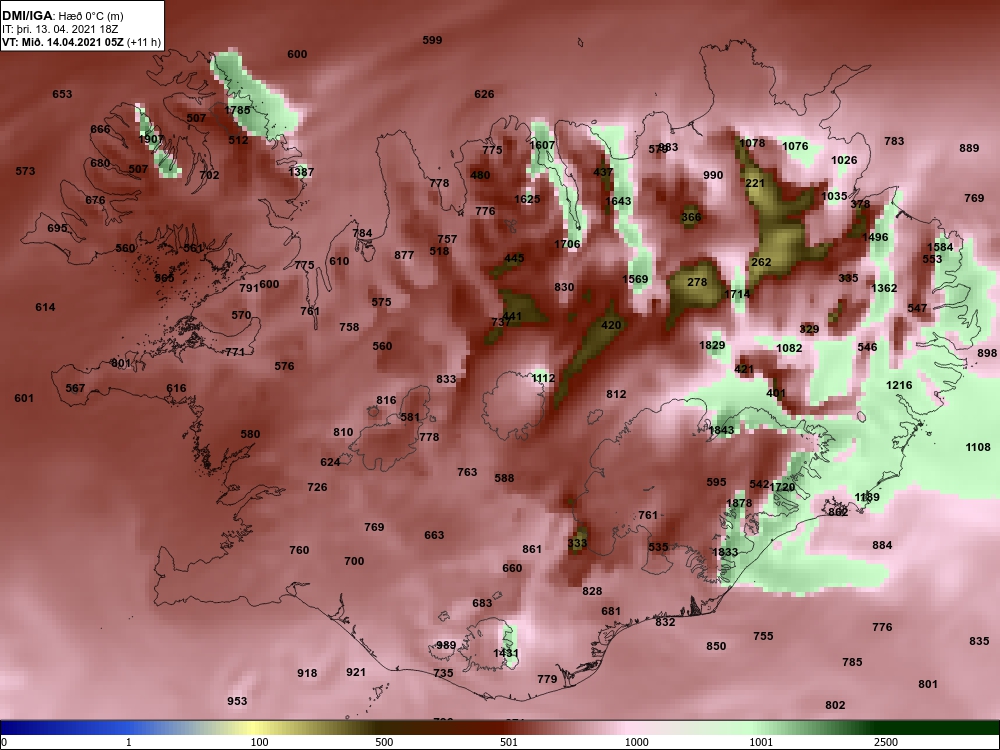1000x750 pixels.
Task: Click the 663 value in the southwest
Action: tap(434, 535)
